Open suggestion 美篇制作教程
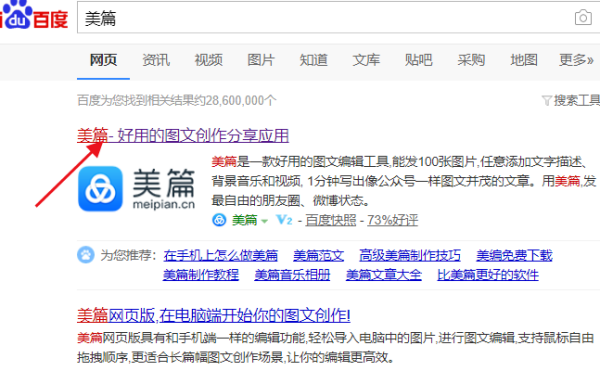Viewport: 600px width, 371px height. [x=201, y=275]
